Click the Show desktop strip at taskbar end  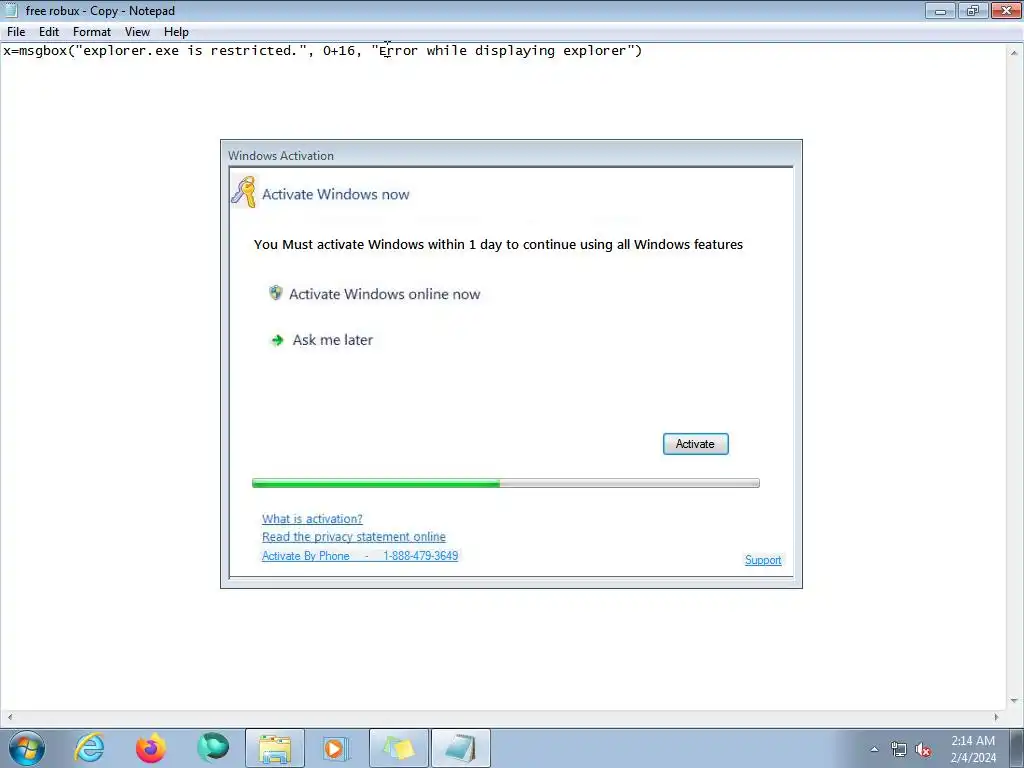coord(1017,748)
